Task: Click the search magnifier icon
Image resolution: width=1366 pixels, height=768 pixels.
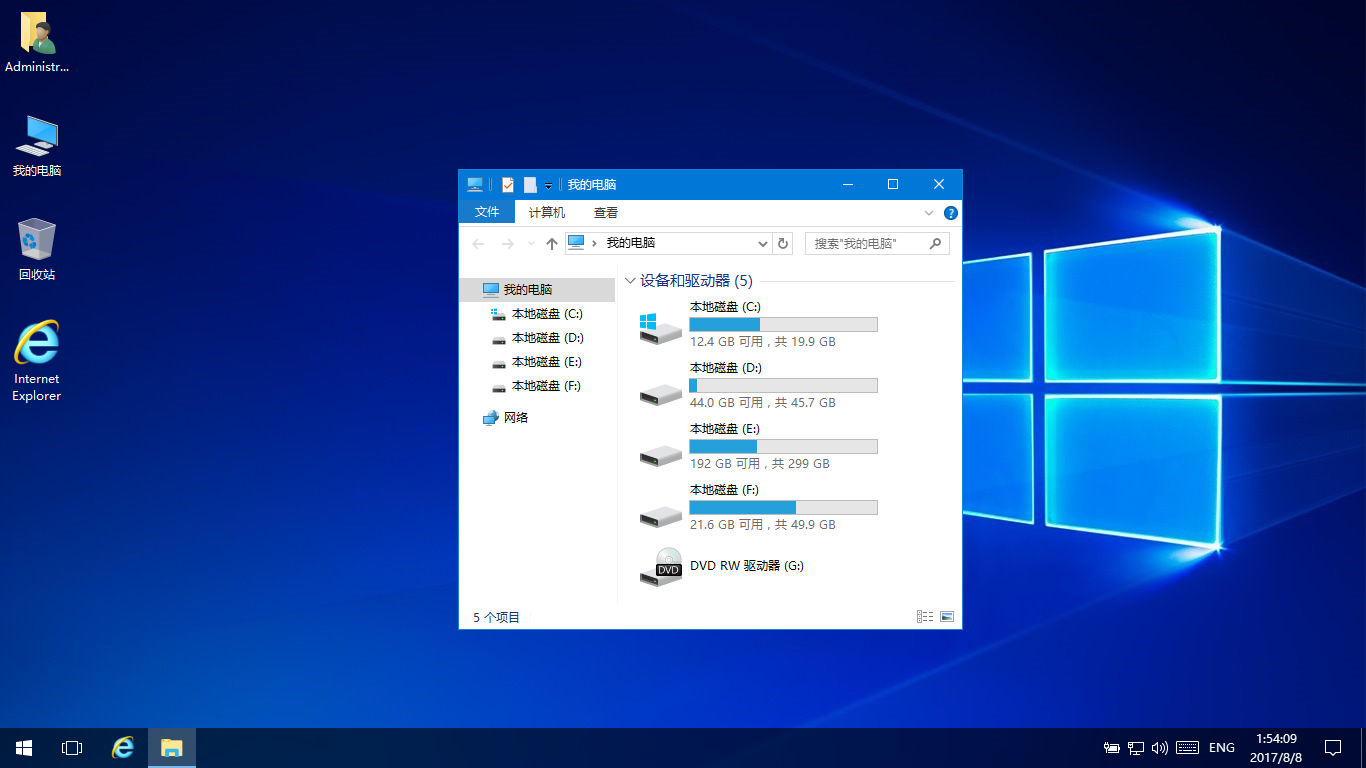Action: pos(936,243)
